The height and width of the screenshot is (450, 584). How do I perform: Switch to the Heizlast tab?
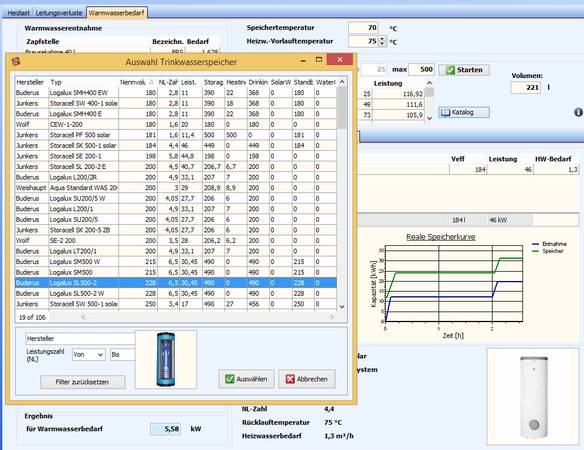(18, 13)
